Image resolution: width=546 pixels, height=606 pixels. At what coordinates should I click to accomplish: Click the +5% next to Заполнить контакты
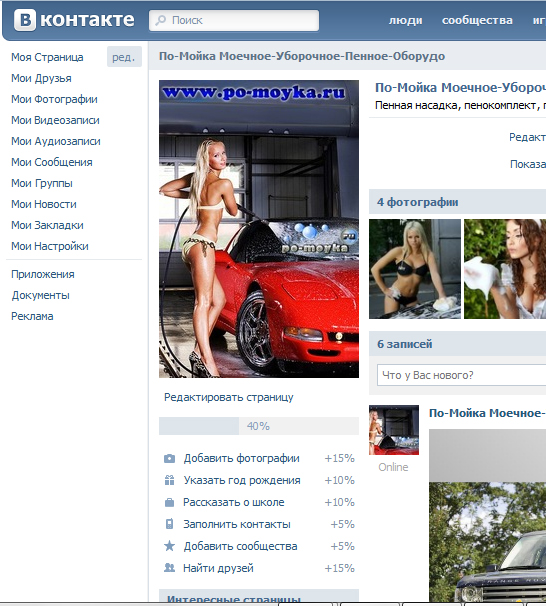(x=342, y=524)
